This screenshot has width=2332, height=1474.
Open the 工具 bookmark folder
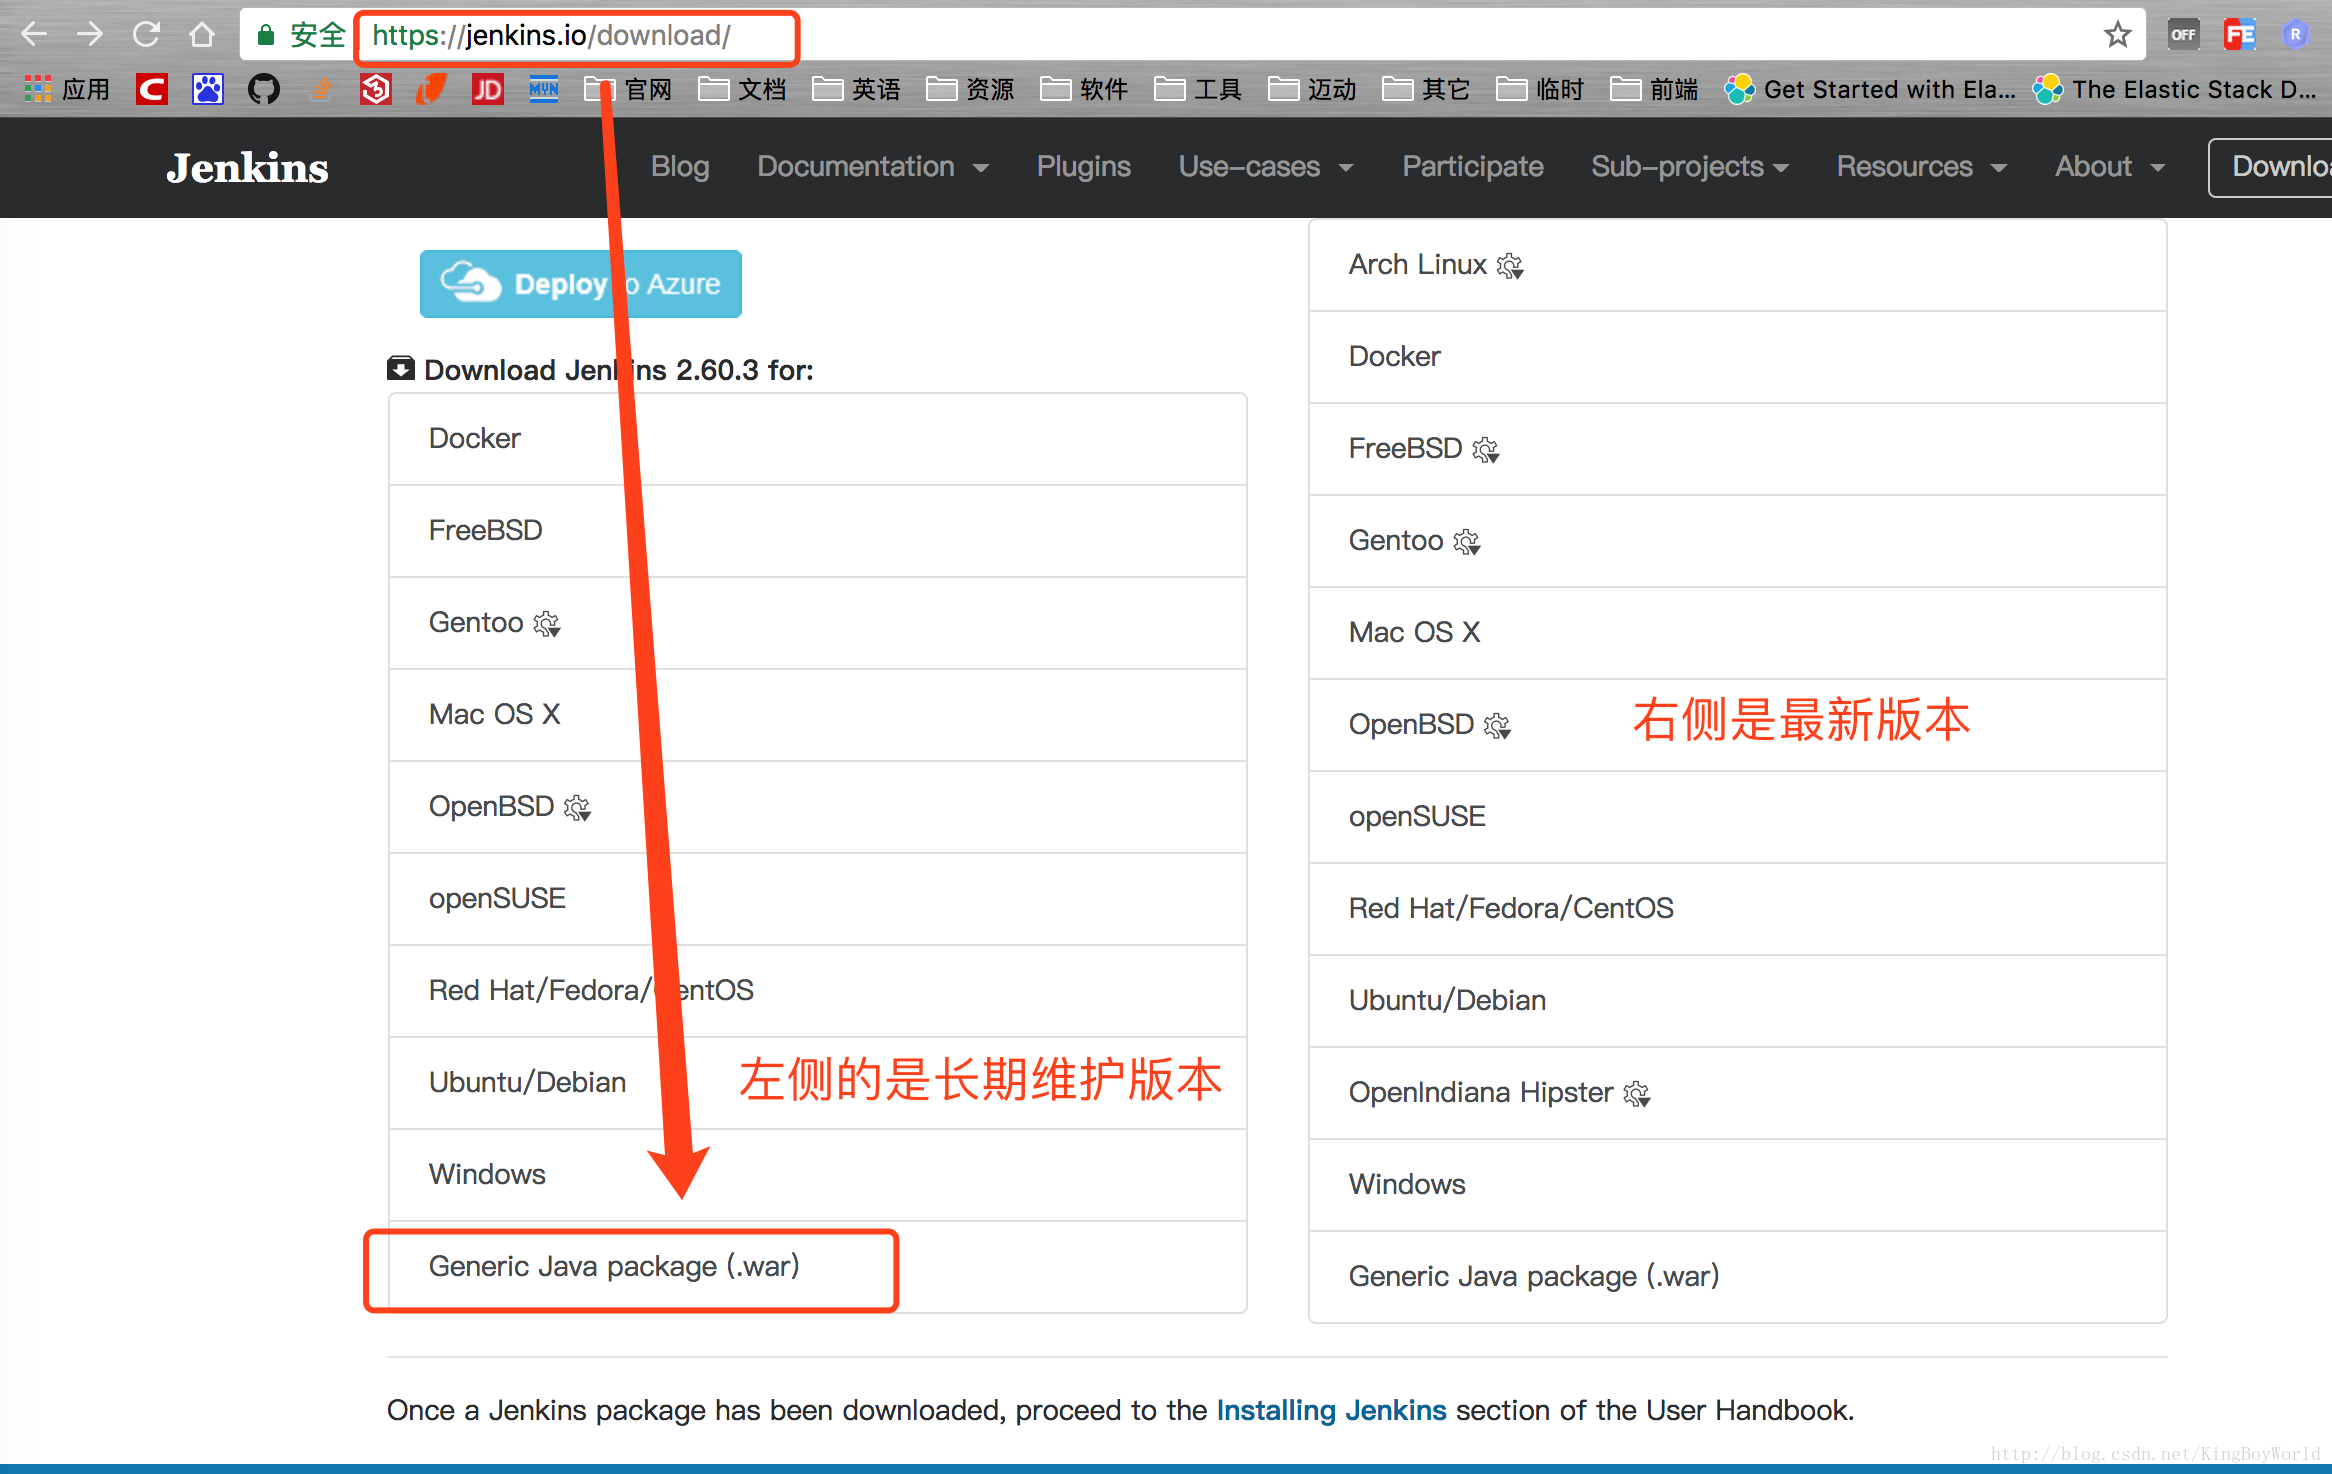1198,90
